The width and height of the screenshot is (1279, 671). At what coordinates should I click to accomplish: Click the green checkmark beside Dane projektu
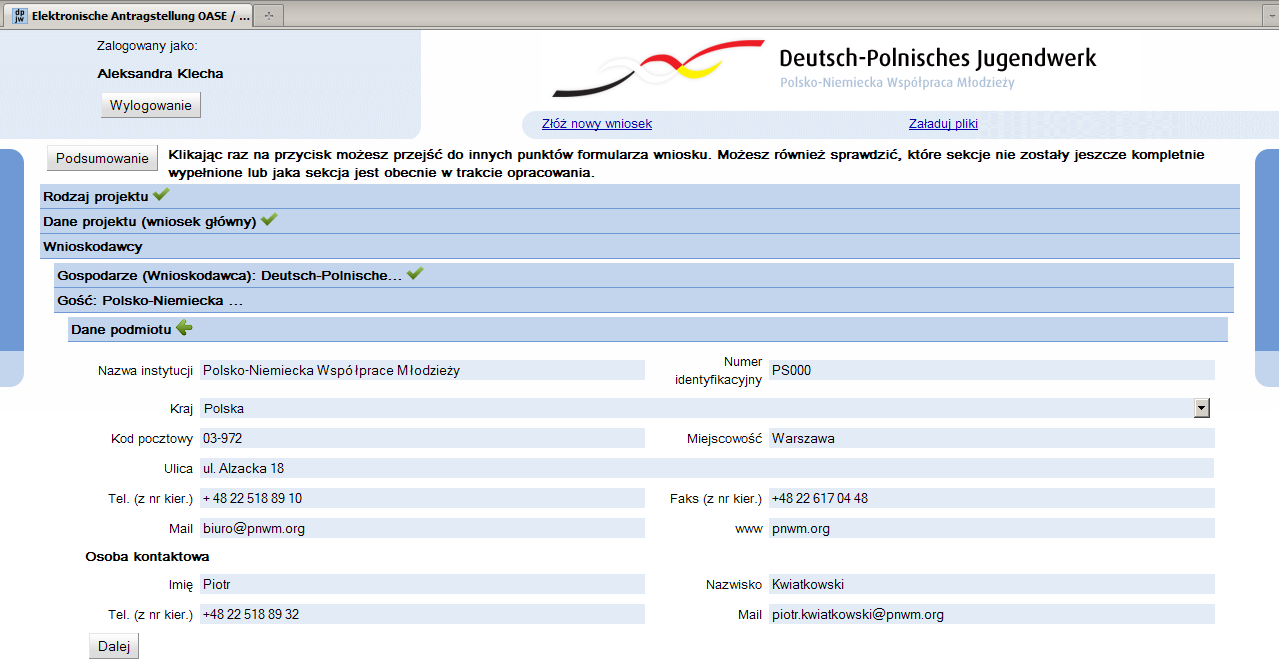coord(269,220)
